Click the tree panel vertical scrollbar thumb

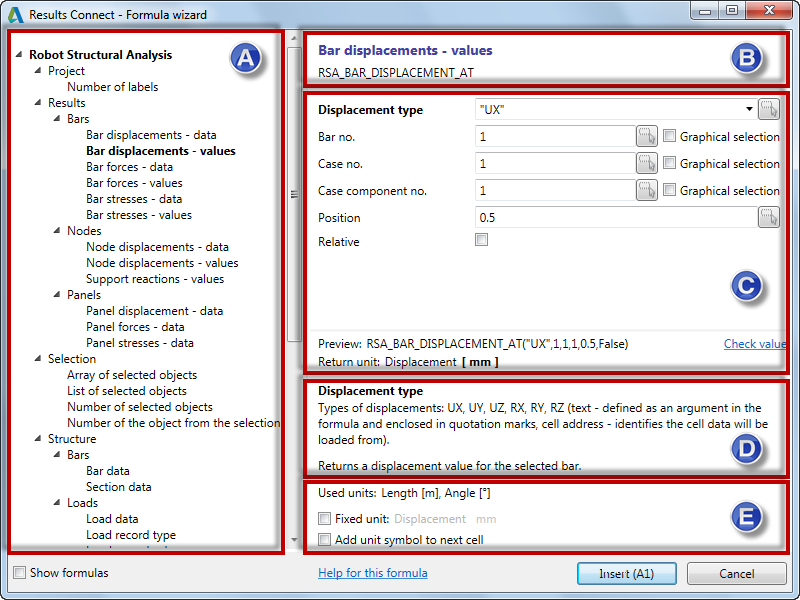tap(294, 194)
